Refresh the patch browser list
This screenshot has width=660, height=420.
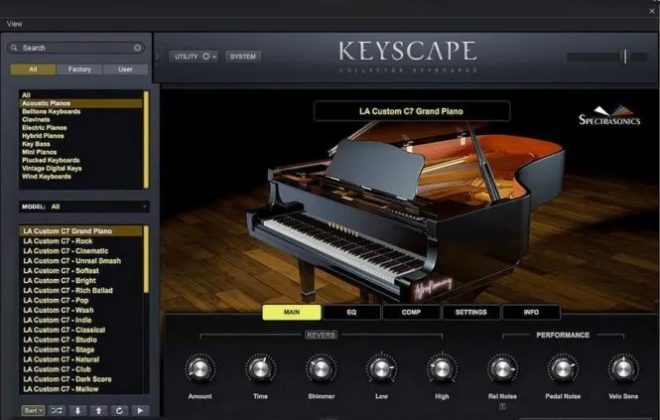click(x=119, y=410)
